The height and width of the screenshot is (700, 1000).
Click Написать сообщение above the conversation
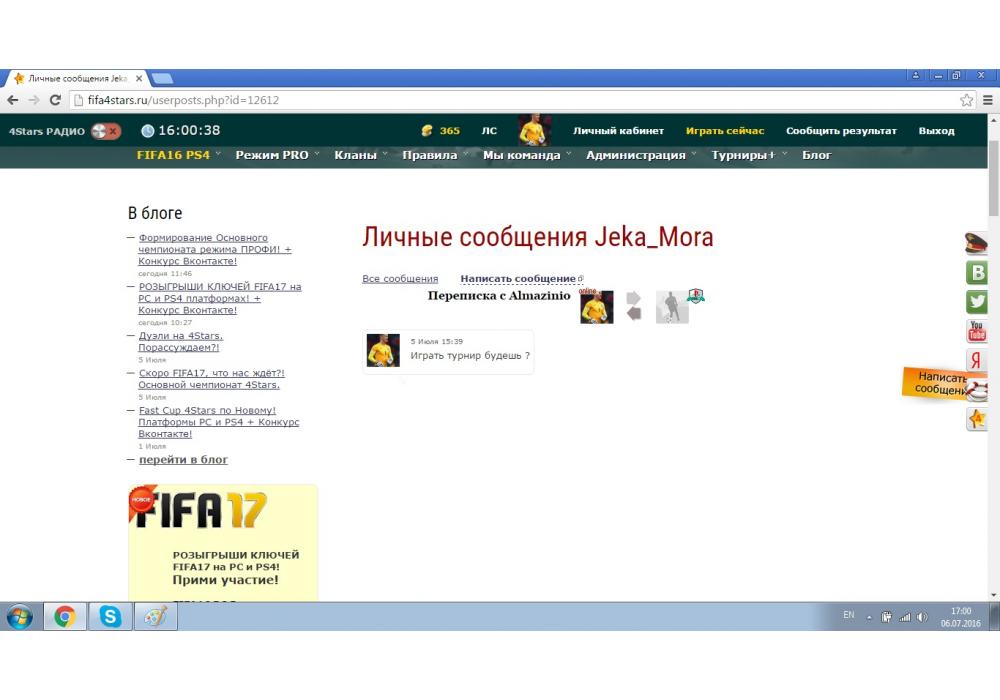521,279
